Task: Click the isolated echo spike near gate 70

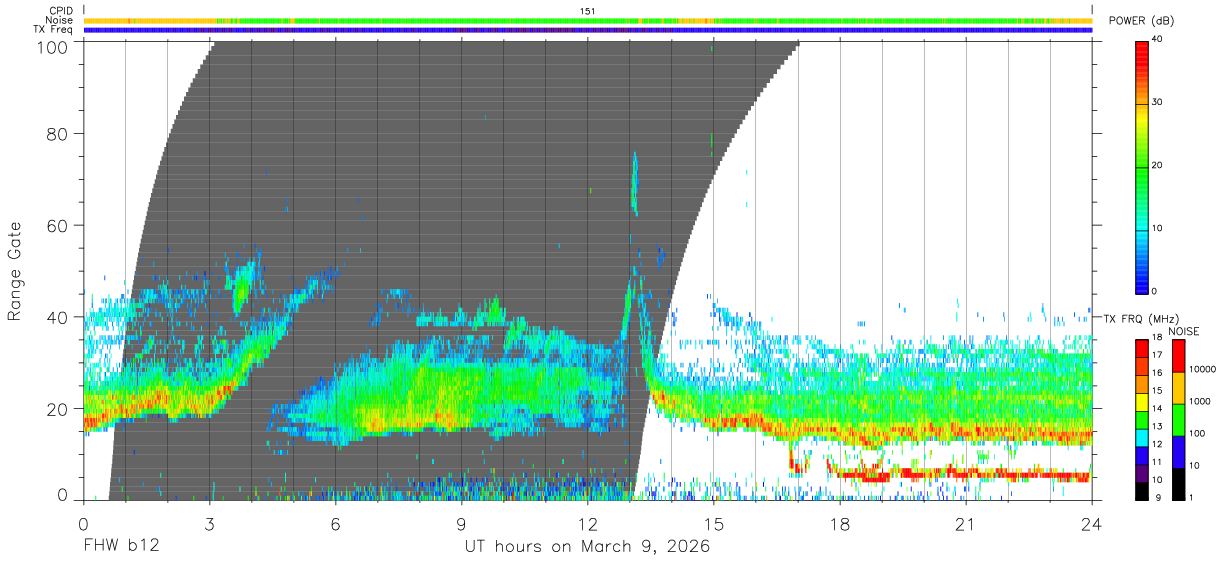Action: pos(634,184)
